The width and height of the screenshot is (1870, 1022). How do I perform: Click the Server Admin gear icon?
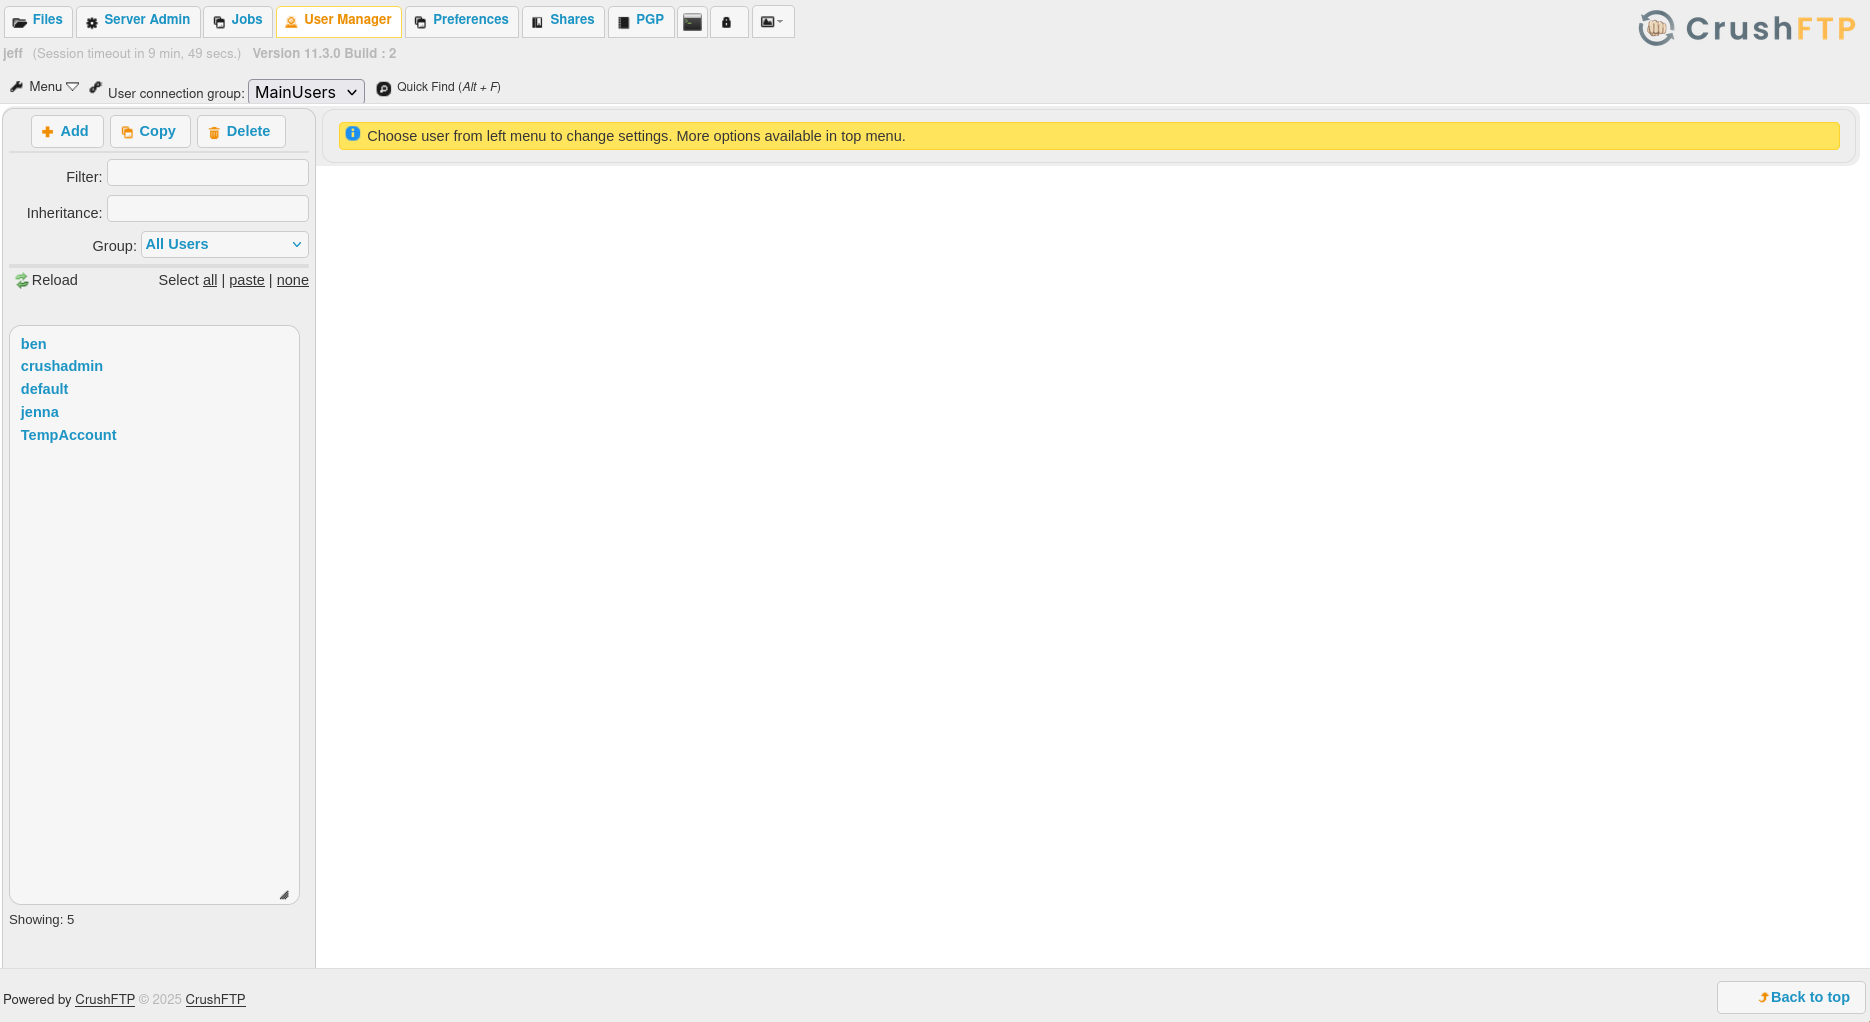[x=92, y=21]
